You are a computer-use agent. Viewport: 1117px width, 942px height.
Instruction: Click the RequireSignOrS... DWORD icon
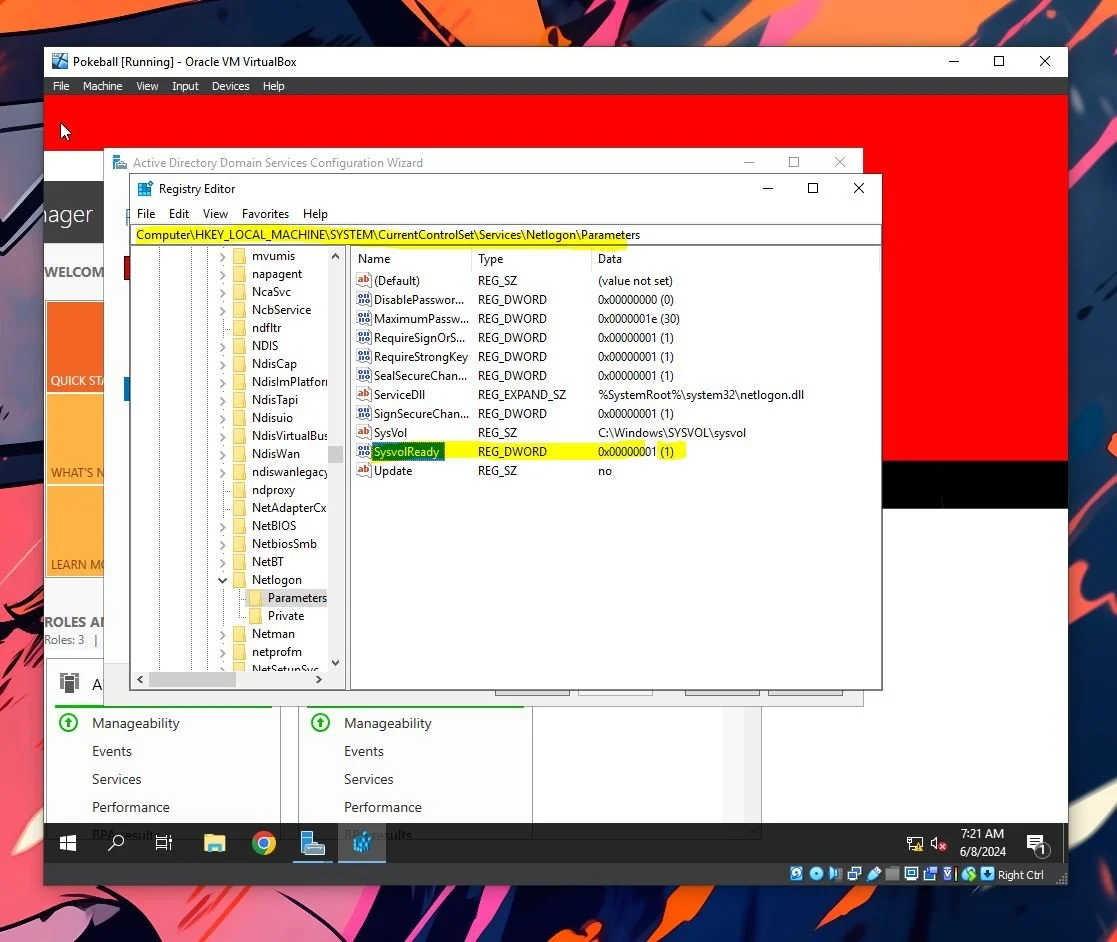click(x=364, y=337)
